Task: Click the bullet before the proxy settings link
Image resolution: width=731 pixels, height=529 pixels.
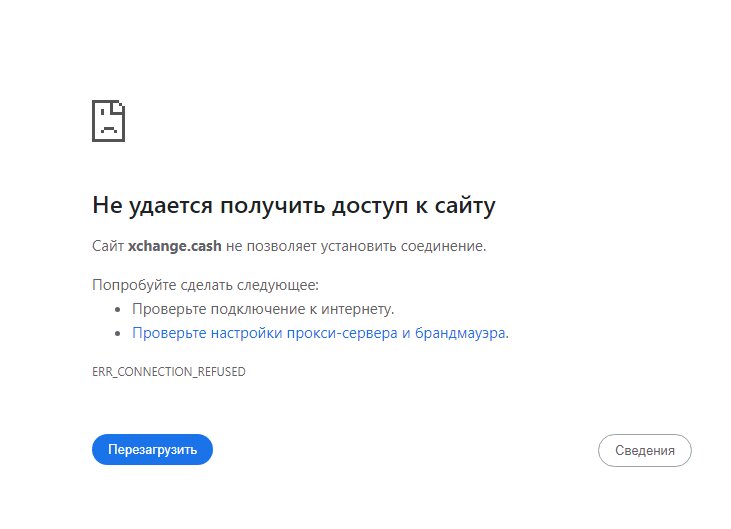Action: coord(120,333)
